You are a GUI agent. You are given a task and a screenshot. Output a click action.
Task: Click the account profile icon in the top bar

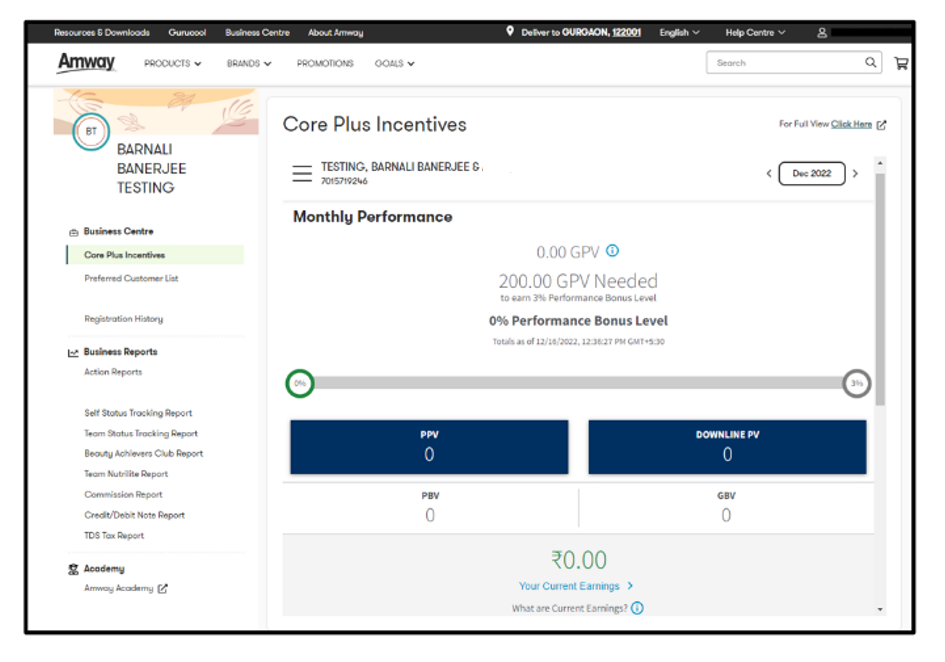click(821, 31)
